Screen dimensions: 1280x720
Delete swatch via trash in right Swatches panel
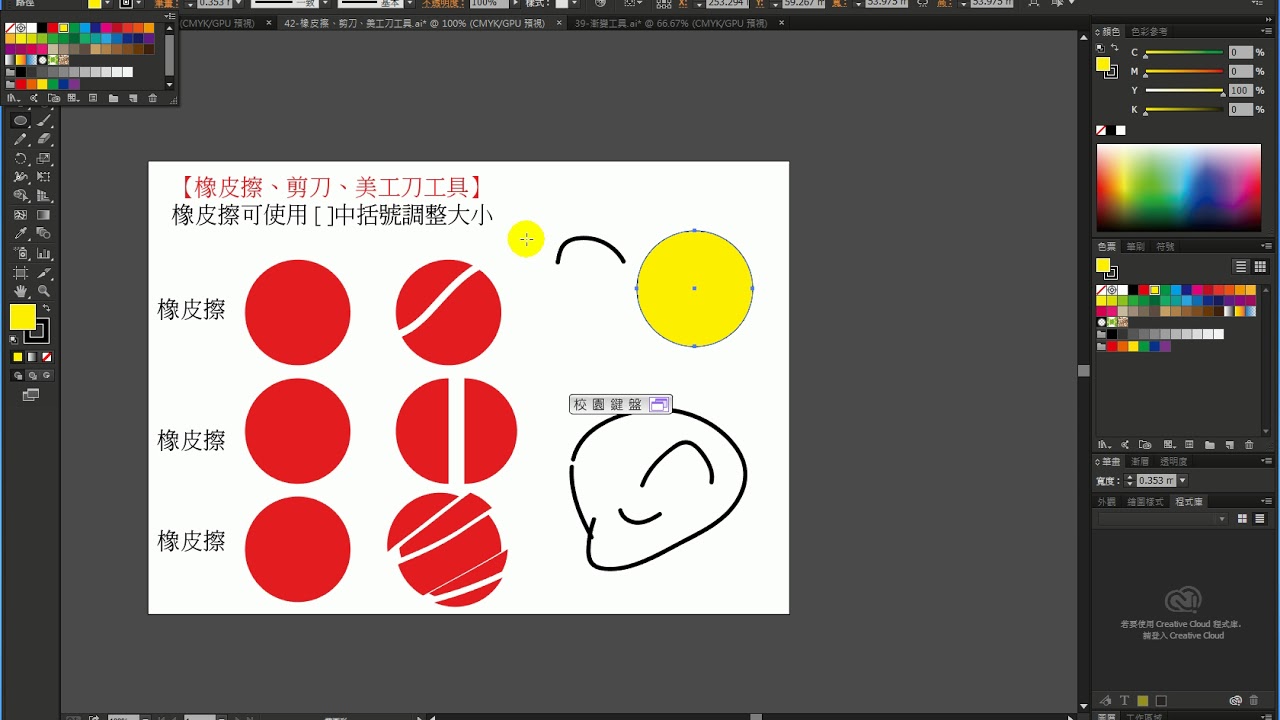click(x=1249, y=445)
